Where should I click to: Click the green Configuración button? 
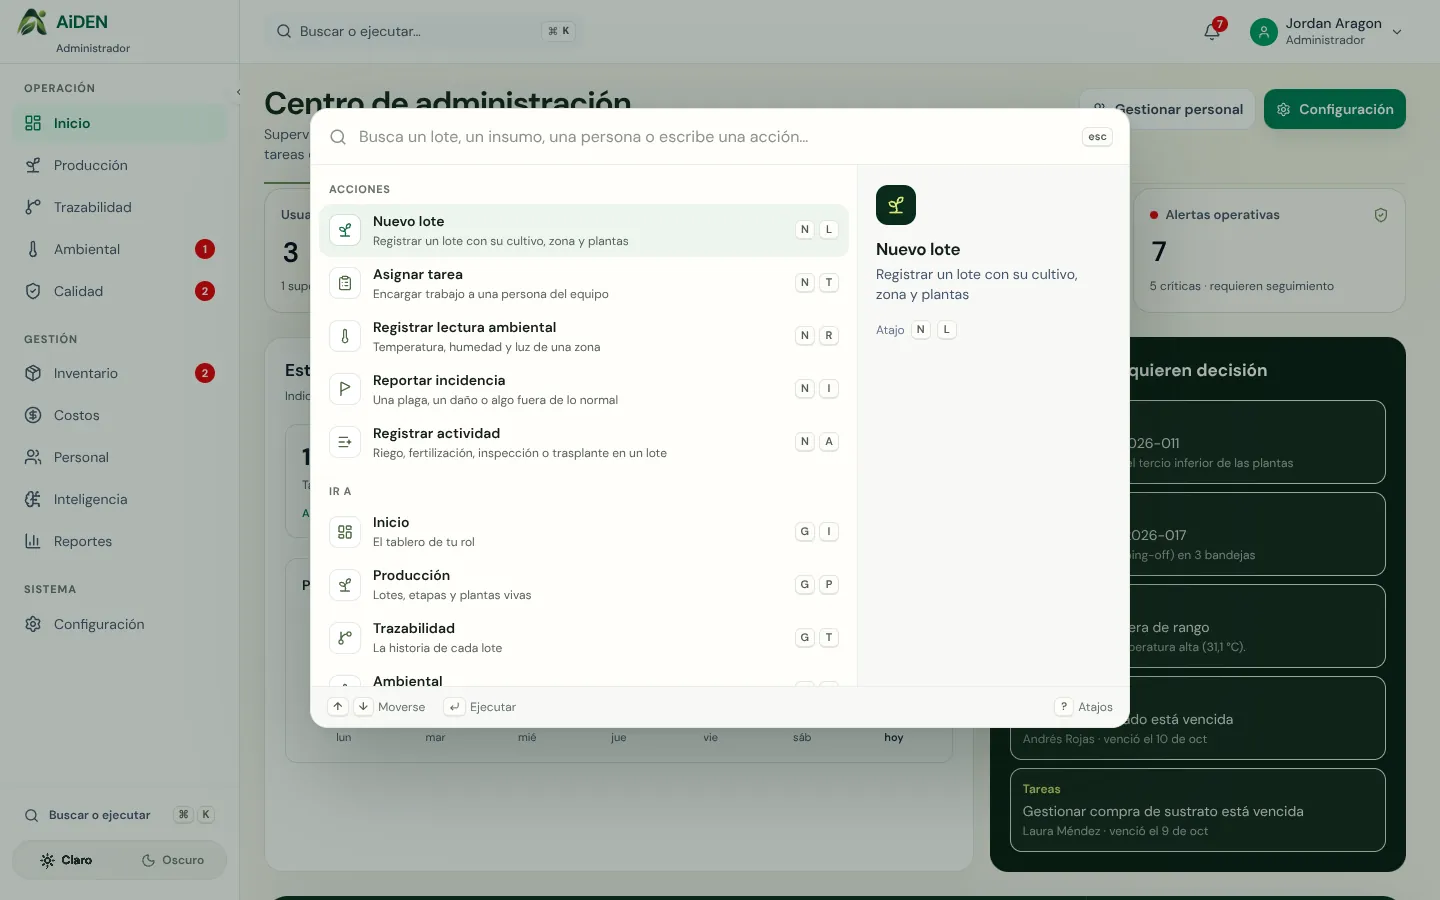point(1334,109)
